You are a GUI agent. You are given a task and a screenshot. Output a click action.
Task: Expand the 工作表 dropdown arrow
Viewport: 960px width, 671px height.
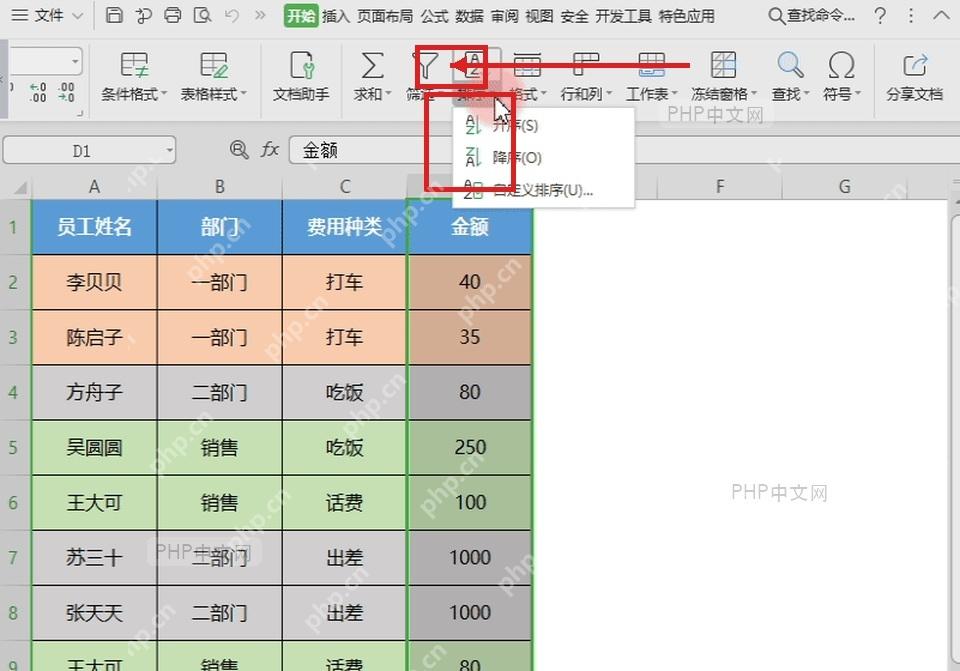pyautogui.click(x=675, y=94)
